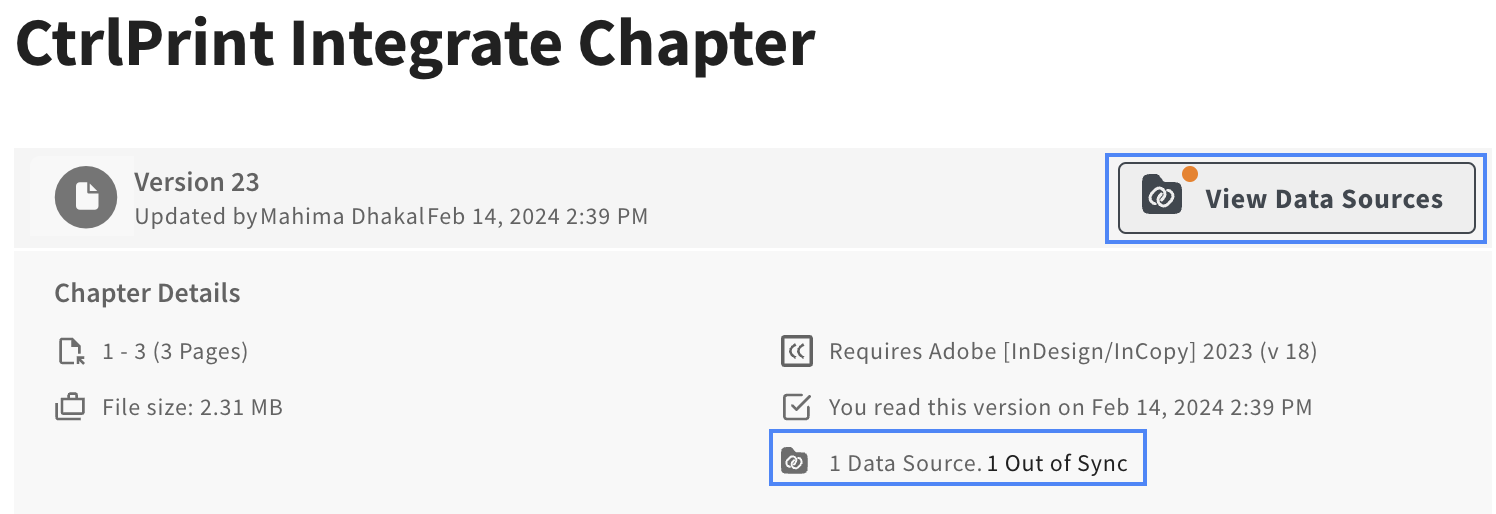Click the 1 - 3 (3 Pages) text

[x=175, y=351]
